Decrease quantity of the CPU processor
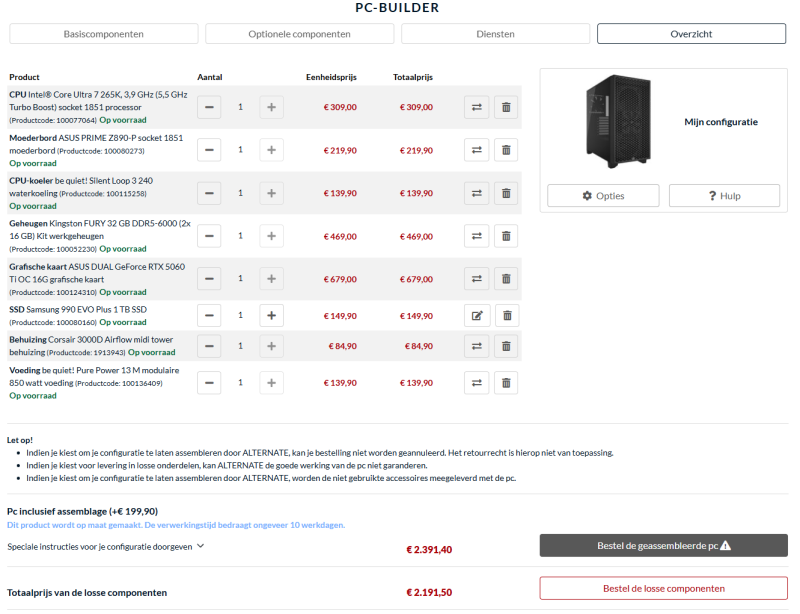The height and width of the screenshot is (614, 800). (209, 107)
